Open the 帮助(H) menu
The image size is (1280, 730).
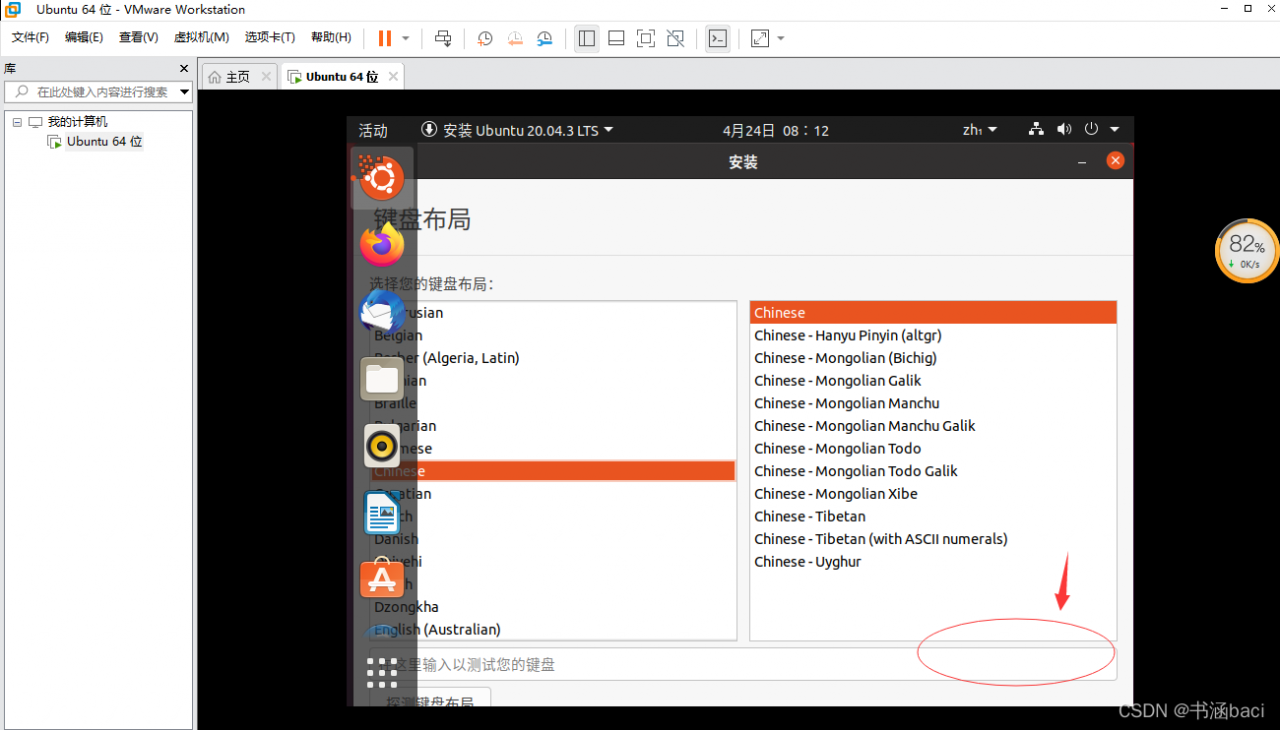pyautogui.click(x=331, y=38)
